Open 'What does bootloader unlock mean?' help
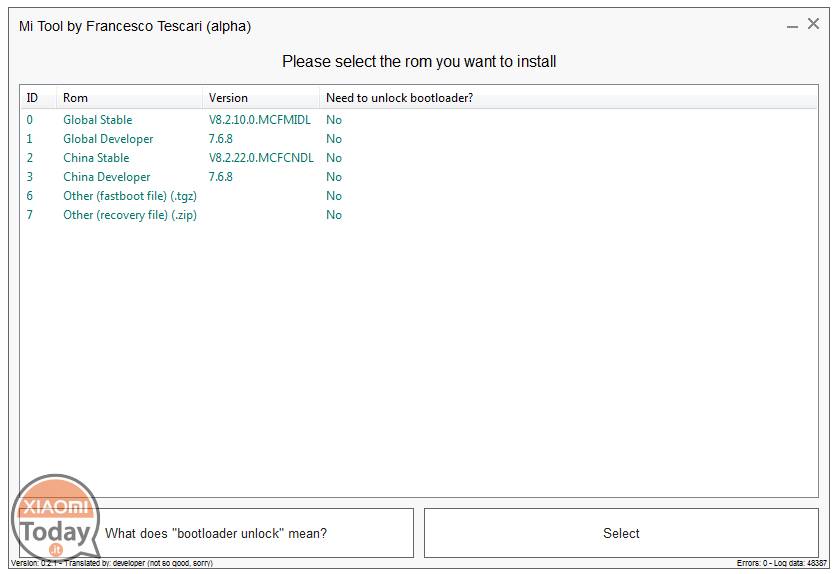Screen dimensions: 837x574 pos(216,533)
